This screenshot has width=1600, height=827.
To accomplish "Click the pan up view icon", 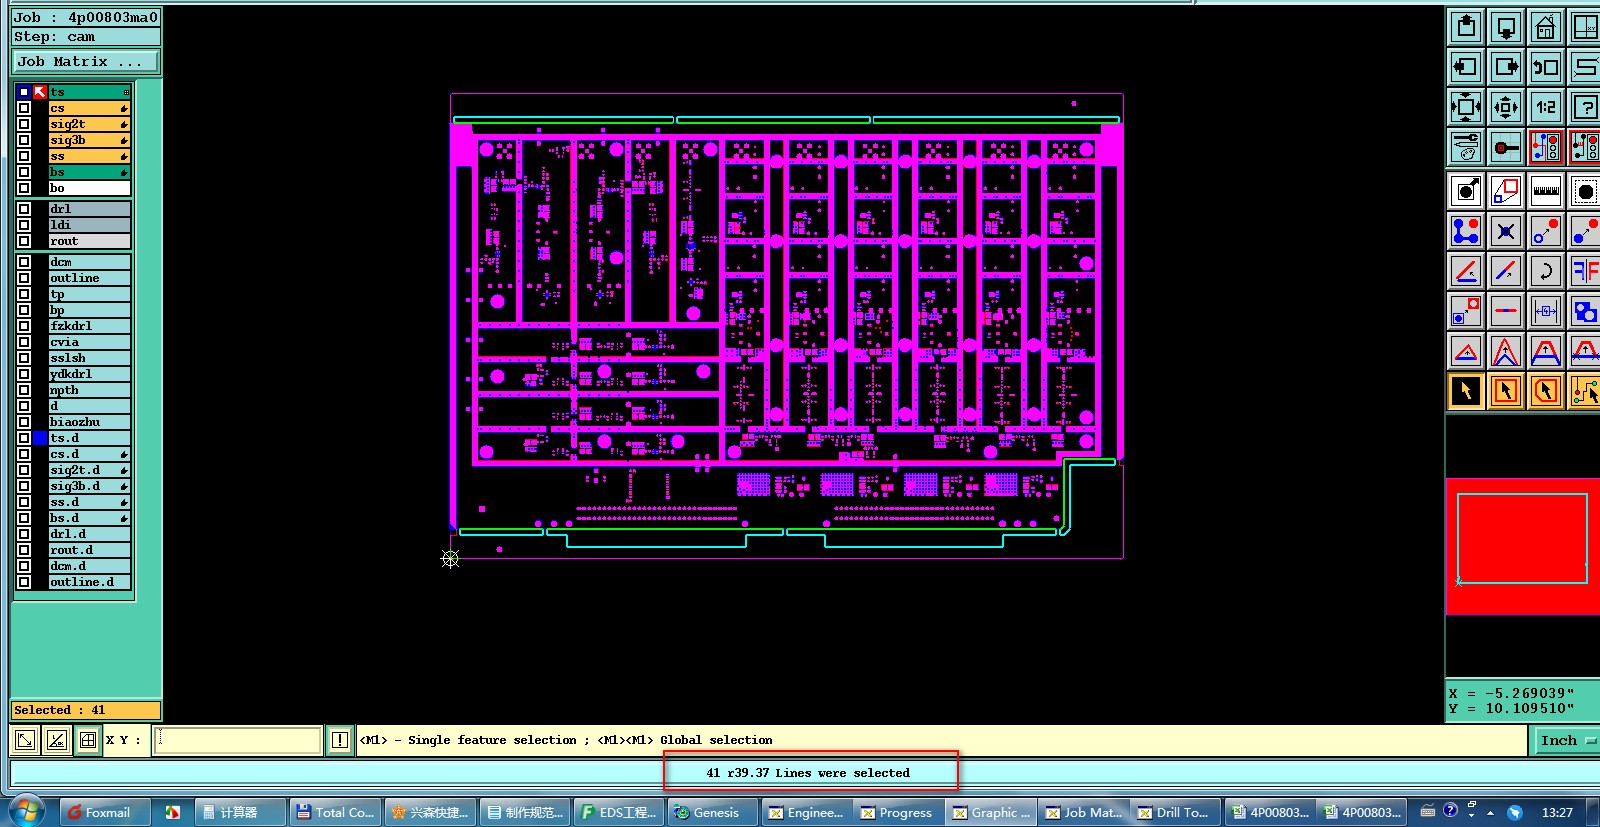I will 1466,27.
